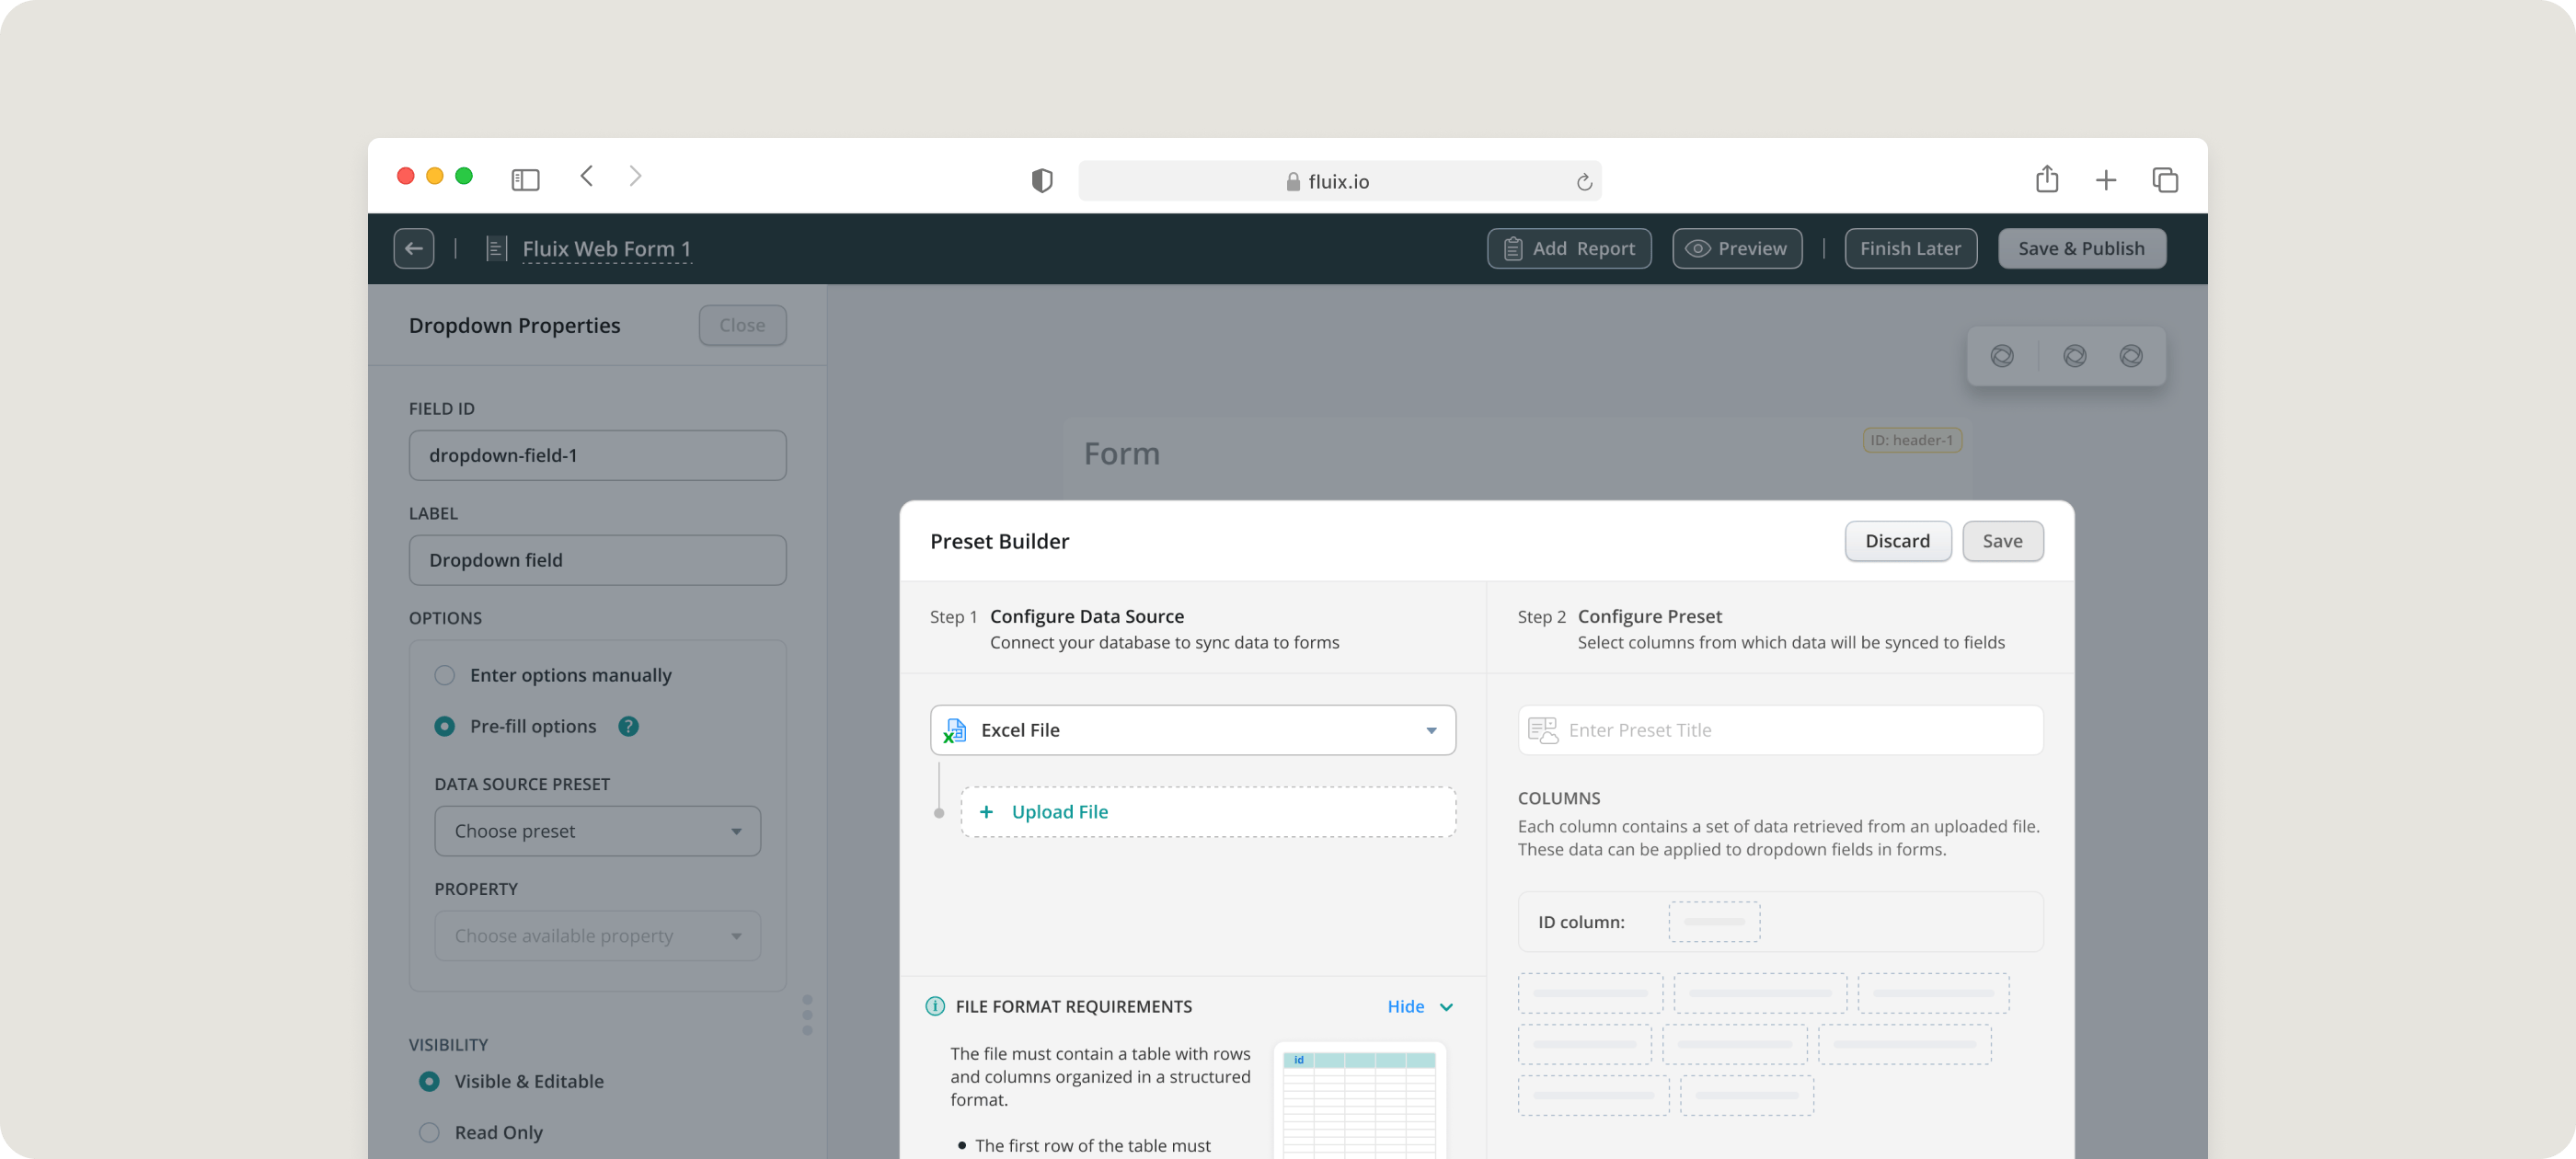The width and height of the screenshot is (2576, 1159).
Task: Select the Pre-fill options radio button
Action: 444,727
